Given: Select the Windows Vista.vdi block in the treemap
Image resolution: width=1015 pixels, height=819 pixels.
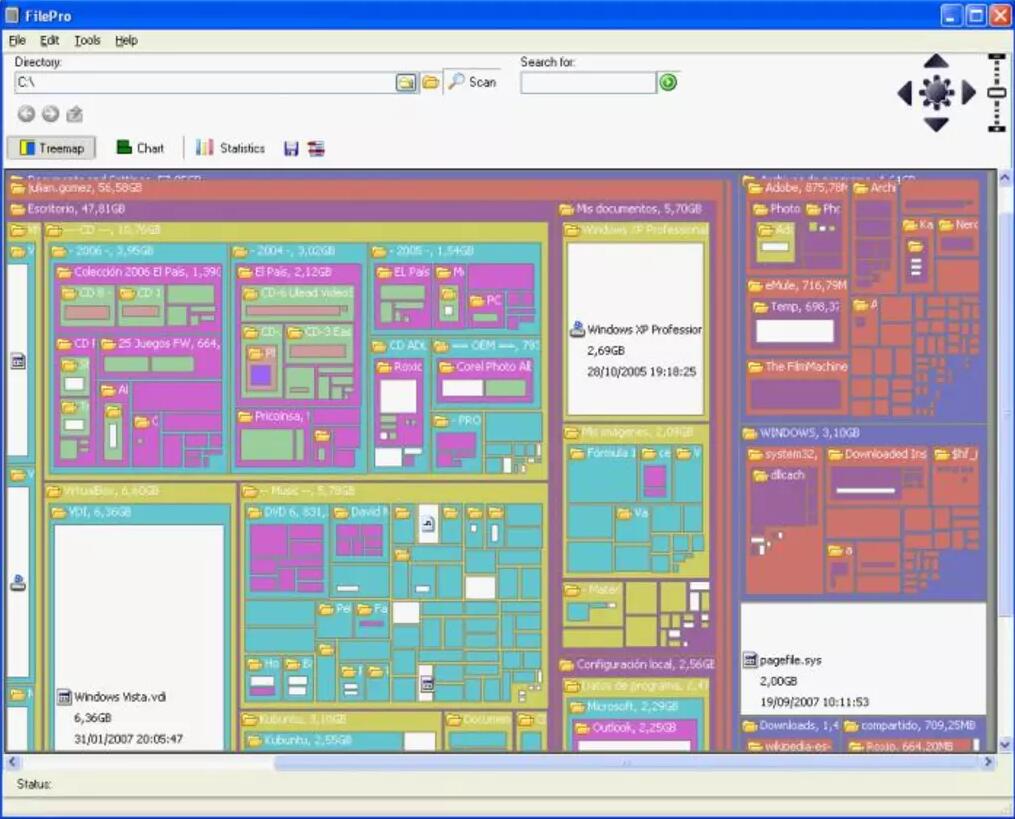Looking at the screenshot, I should pyautogui.click(x=138, y=620).
